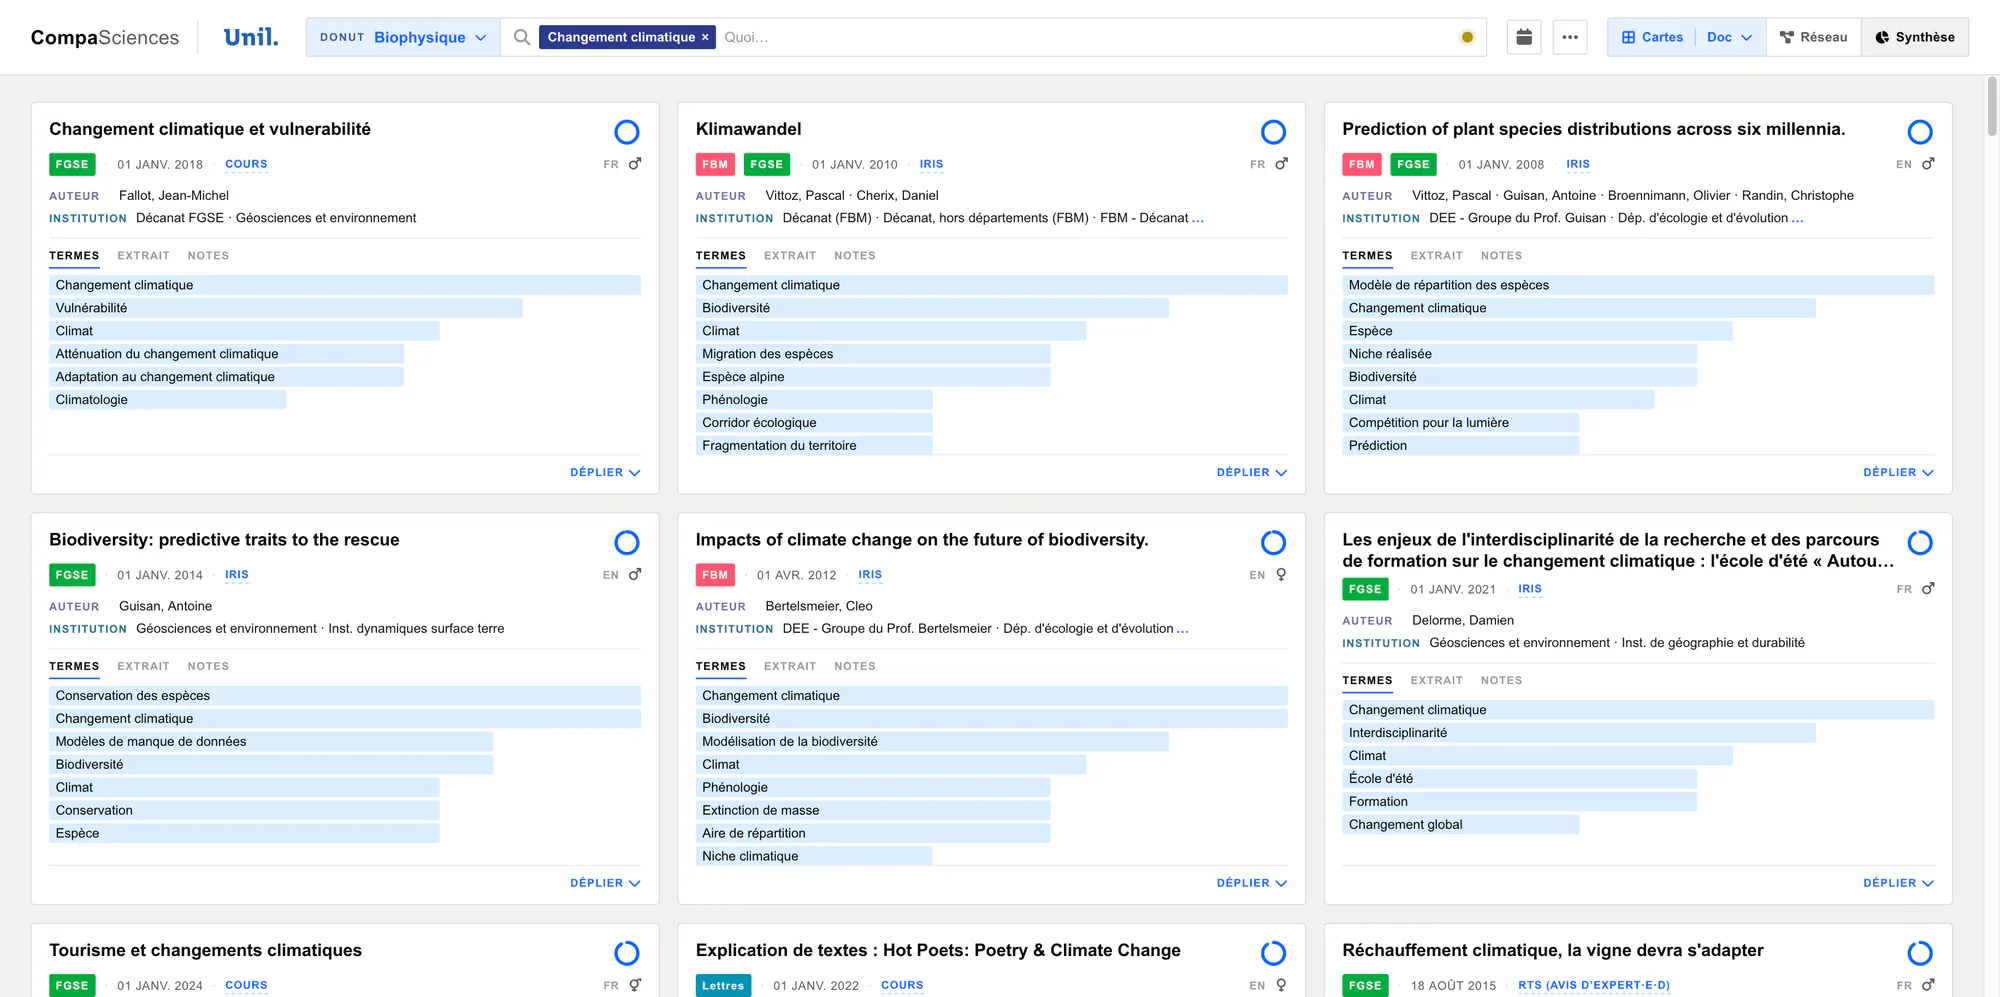Select the circle on Klimawandel card
This screenshot has width=2000, height=997.
click(x=1273, y=132)
